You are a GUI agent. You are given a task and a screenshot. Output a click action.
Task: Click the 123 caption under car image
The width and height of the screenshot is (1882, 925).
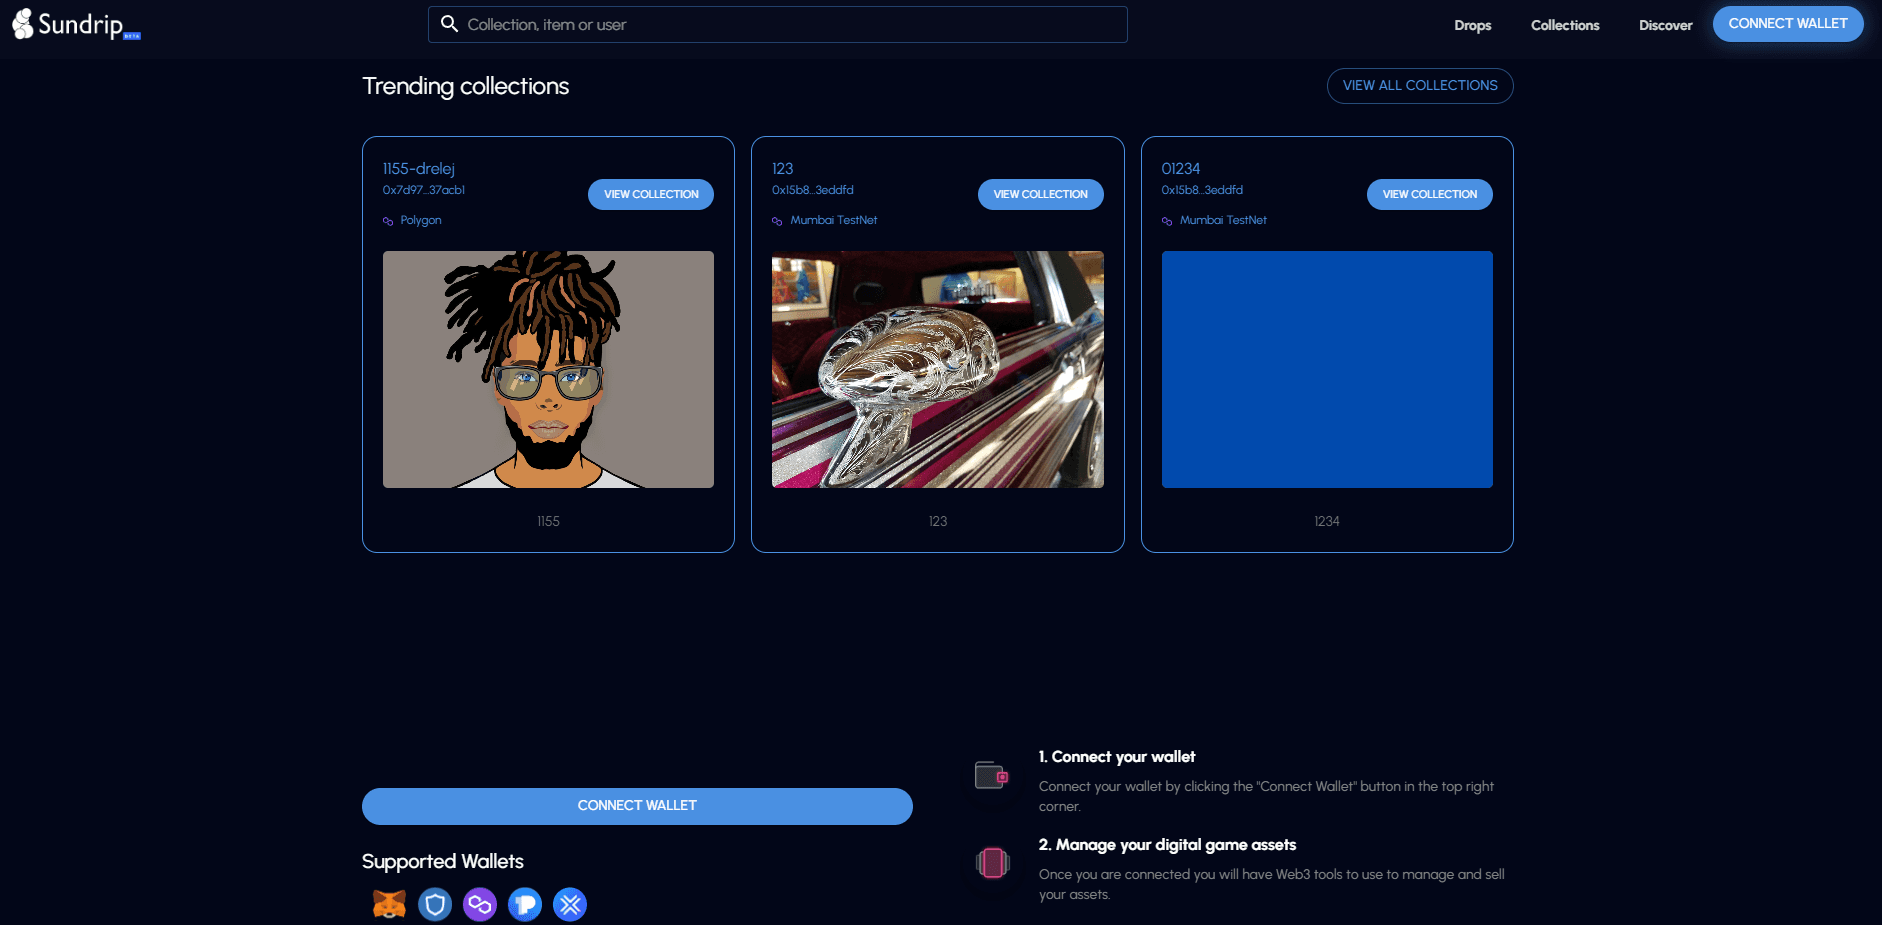click(x=938, y=521)
